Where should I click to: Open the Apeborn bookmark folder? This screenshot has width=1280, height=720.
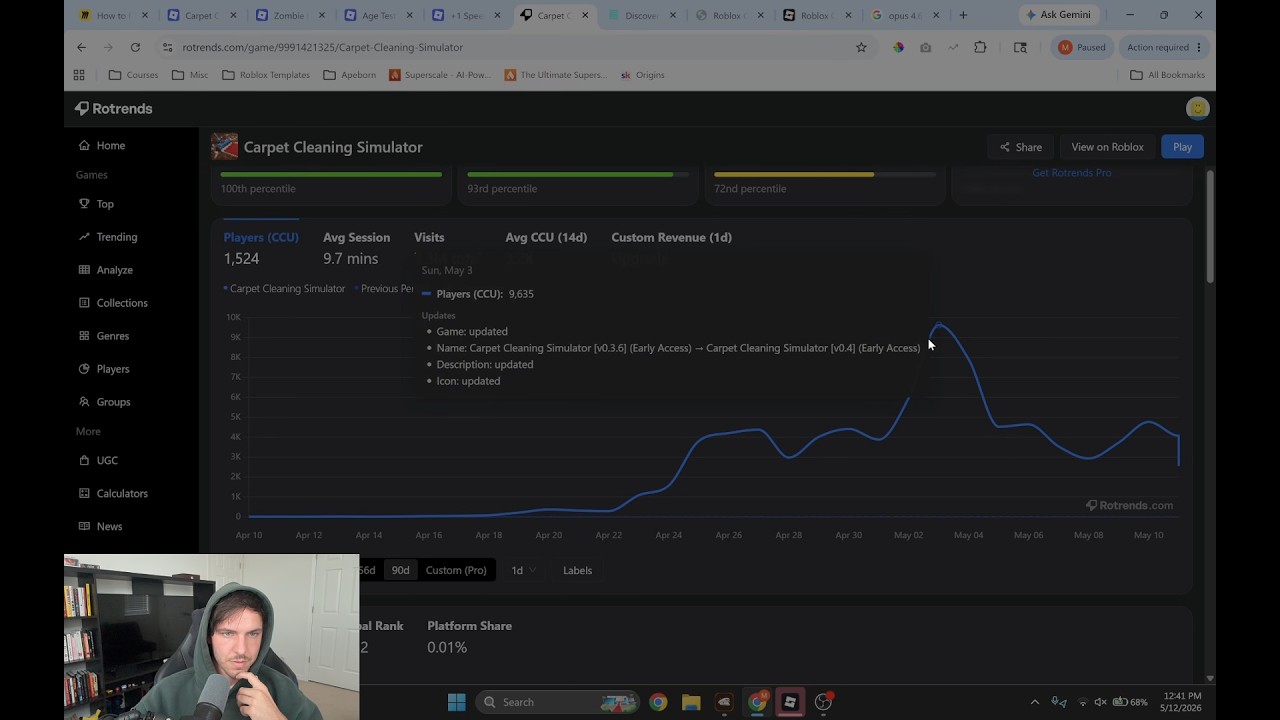(350, 75)
